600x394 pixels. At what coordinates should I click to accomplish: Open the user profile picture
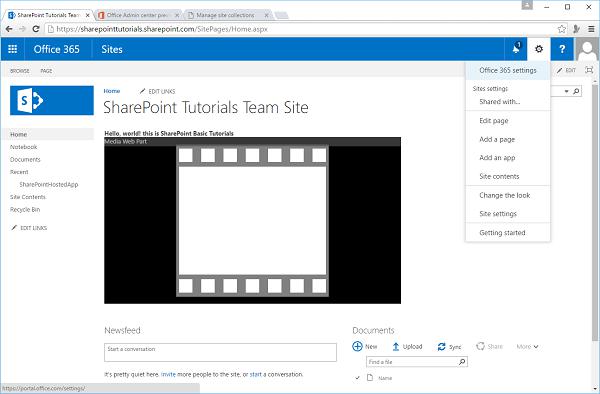[x=587, y=49]
